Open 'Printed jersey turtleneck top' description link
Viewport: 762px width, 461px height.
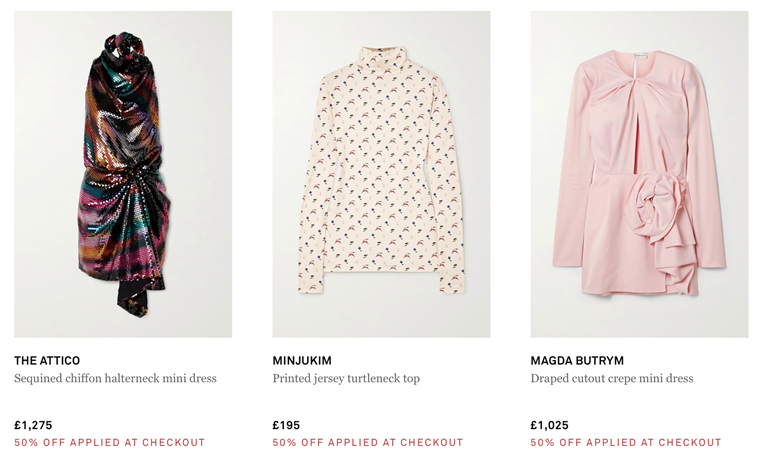pos(346,378)
